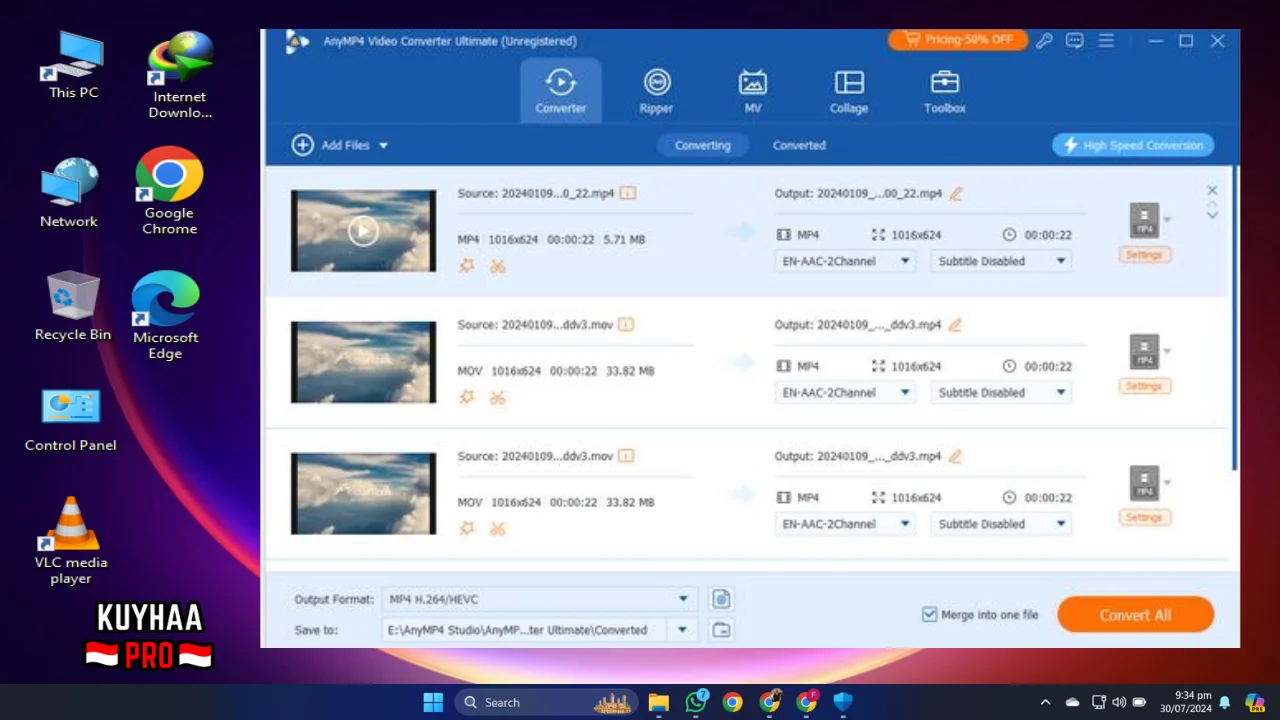Viewport: 1280px width, 720px height.
Task: Open the notification bell in tray
Action: [x=1224, y=702]
